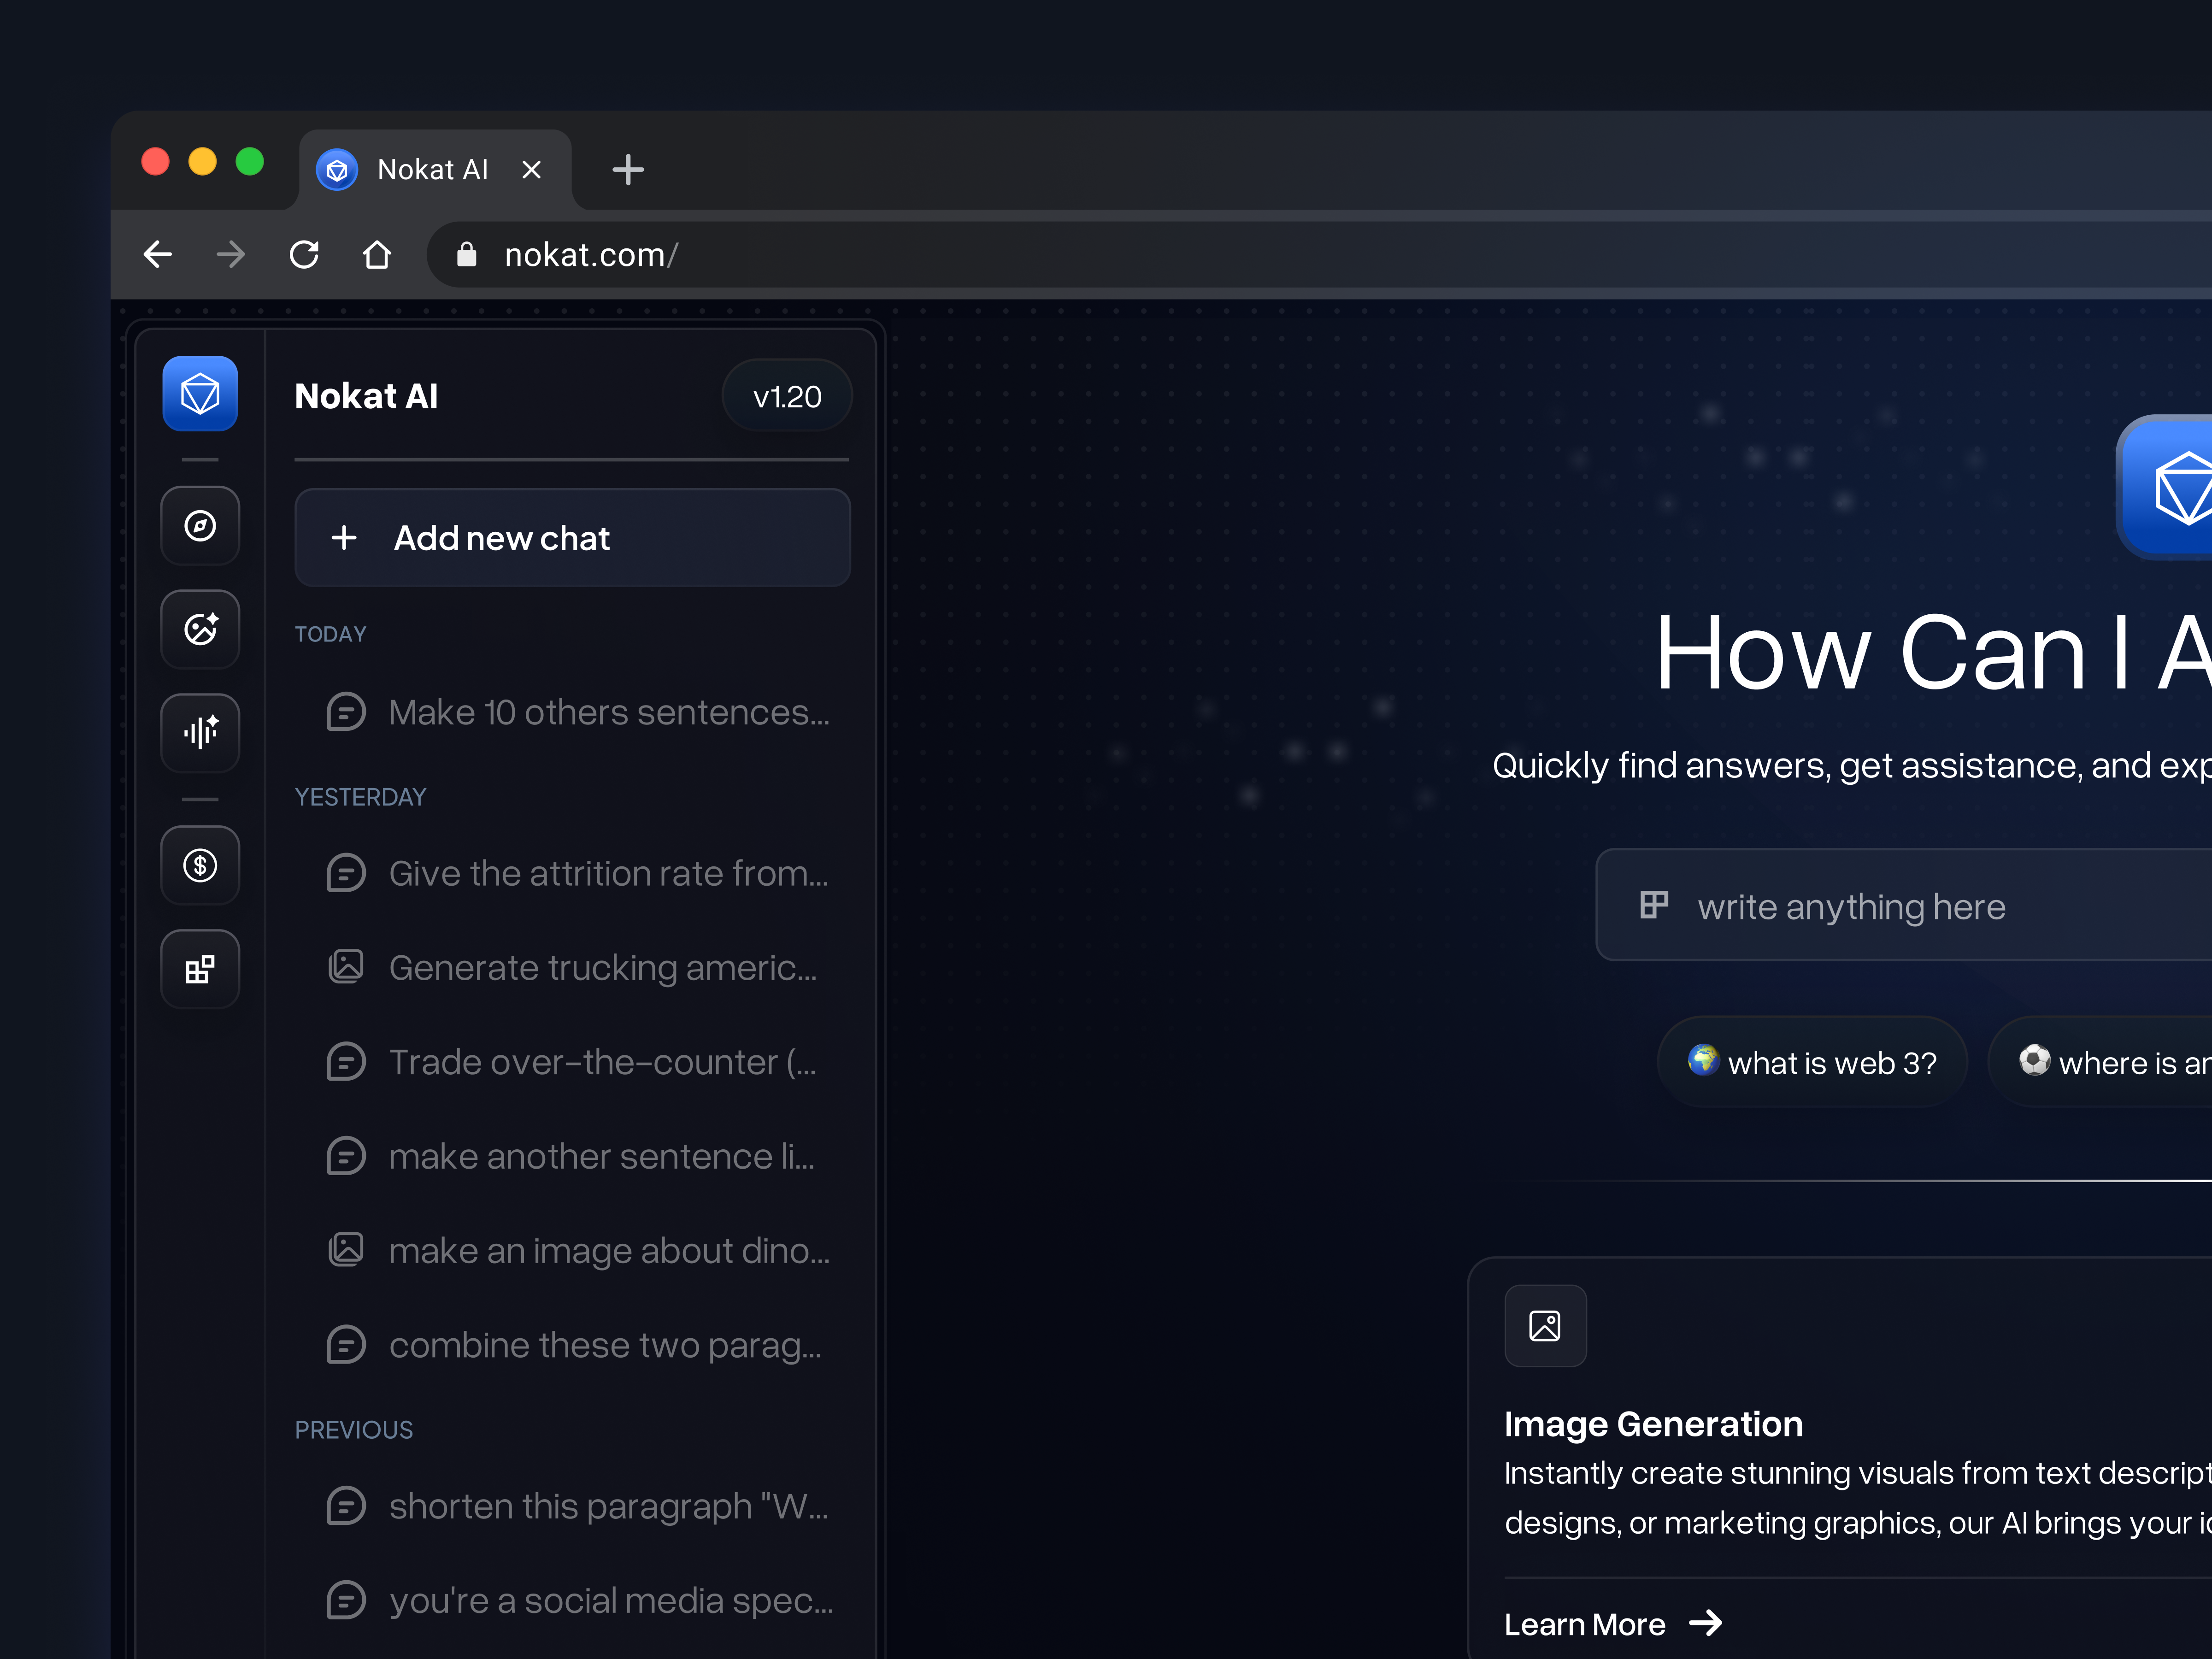The image size is (2212, 1659).
Task: Click the browser home icon
Action: click(377, 254)
